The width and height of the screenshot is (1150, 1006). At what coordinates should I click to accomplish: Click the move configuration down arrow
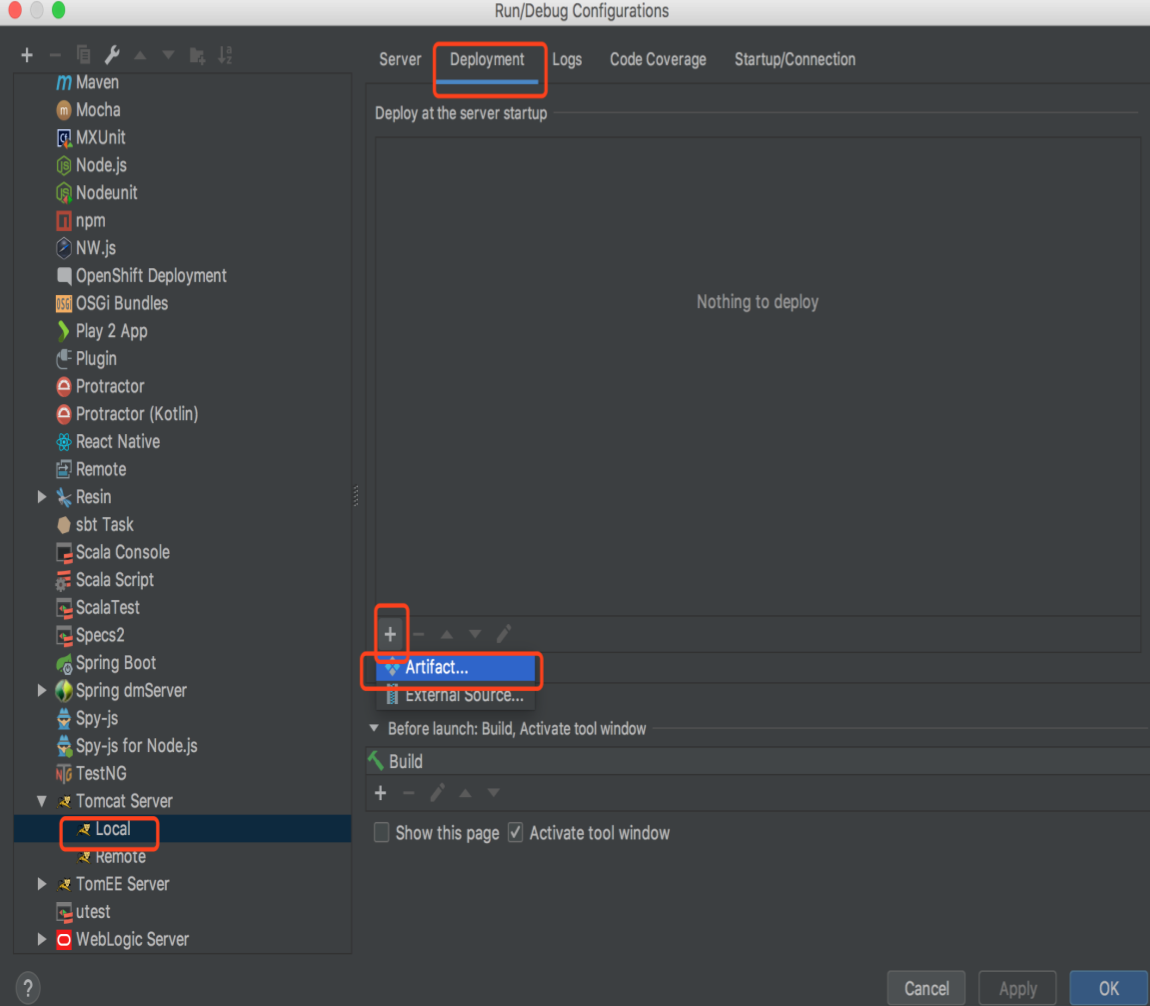tap(168, 55)
